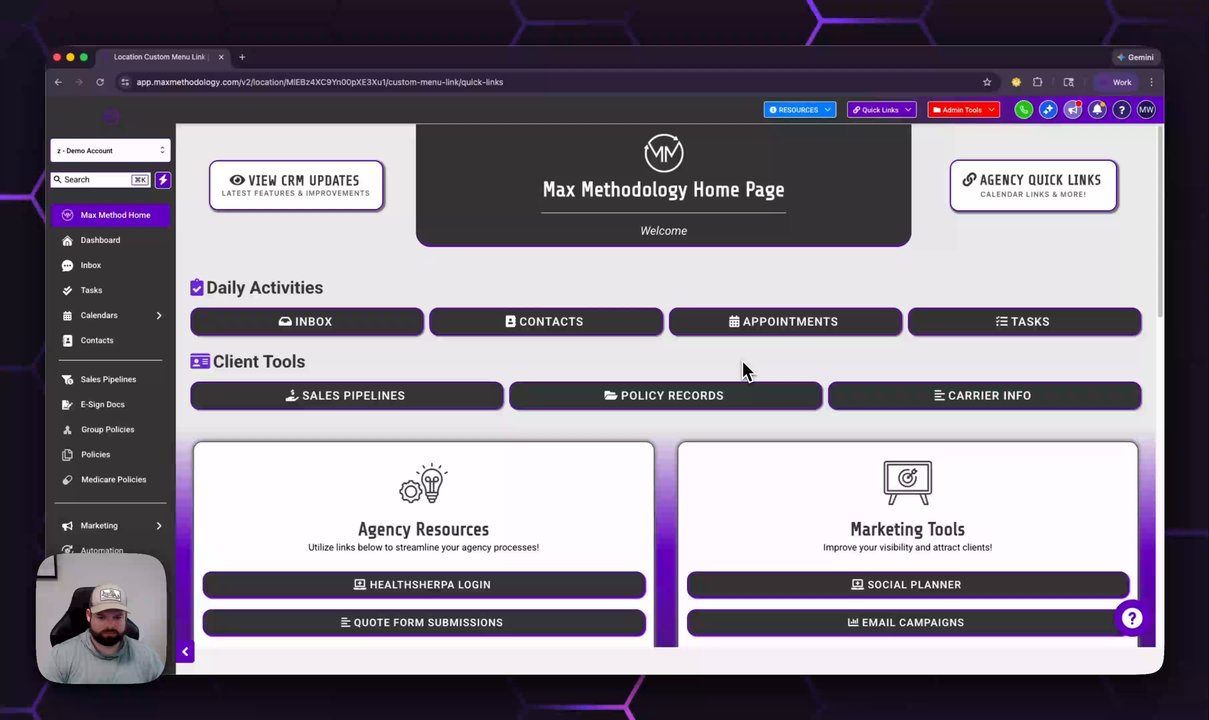The height and width of the screenshot is (720, 1209).
Task: Open the browser extensions puzzle icon
Action: coord(1037,82)
